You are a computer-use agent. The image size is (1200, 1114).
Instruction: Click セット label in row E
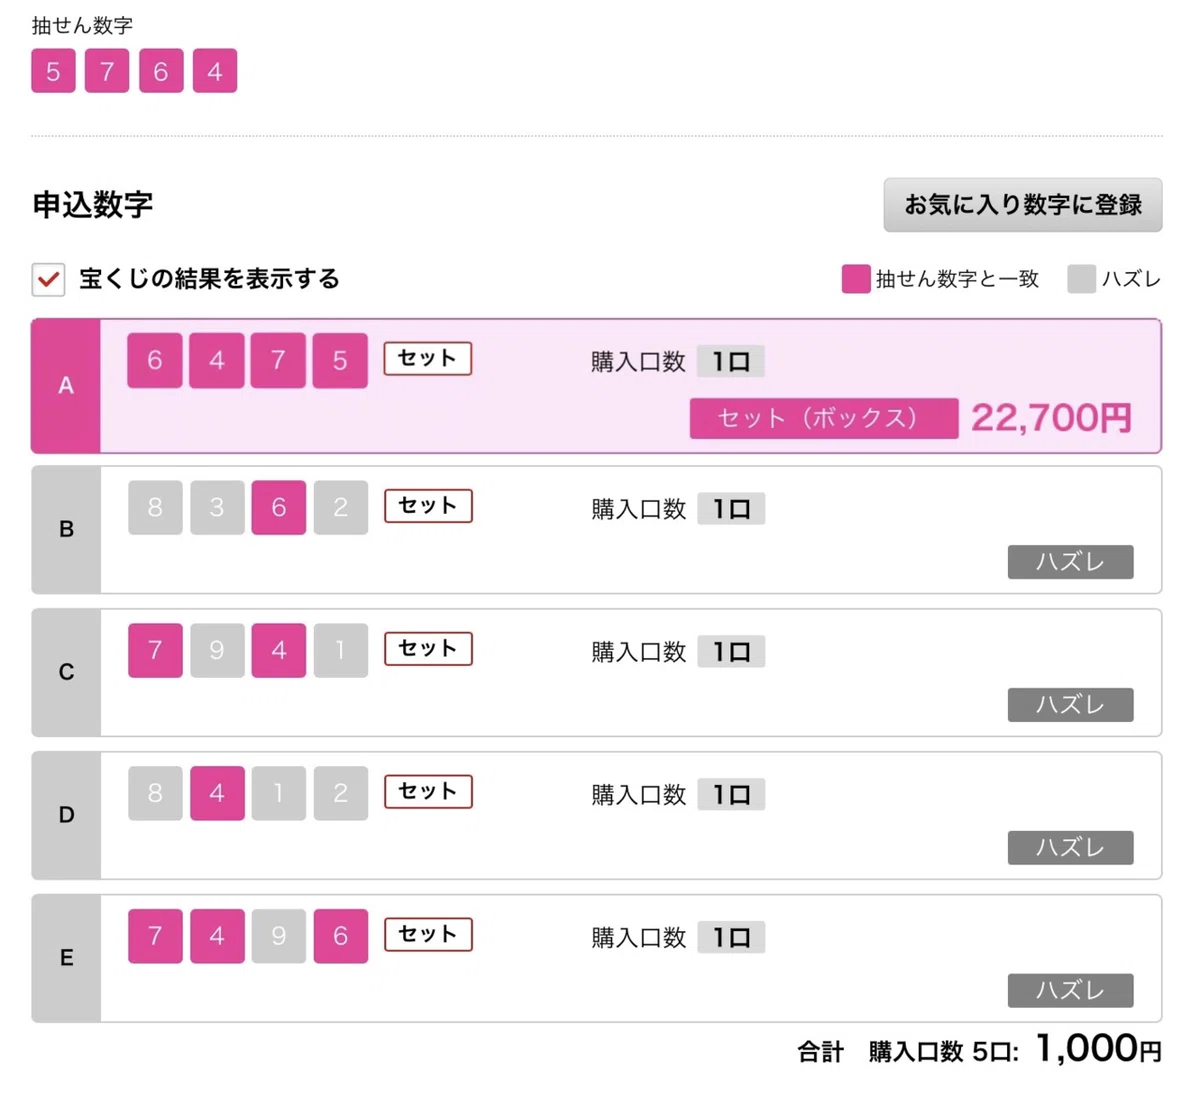[x=428, y=934]
